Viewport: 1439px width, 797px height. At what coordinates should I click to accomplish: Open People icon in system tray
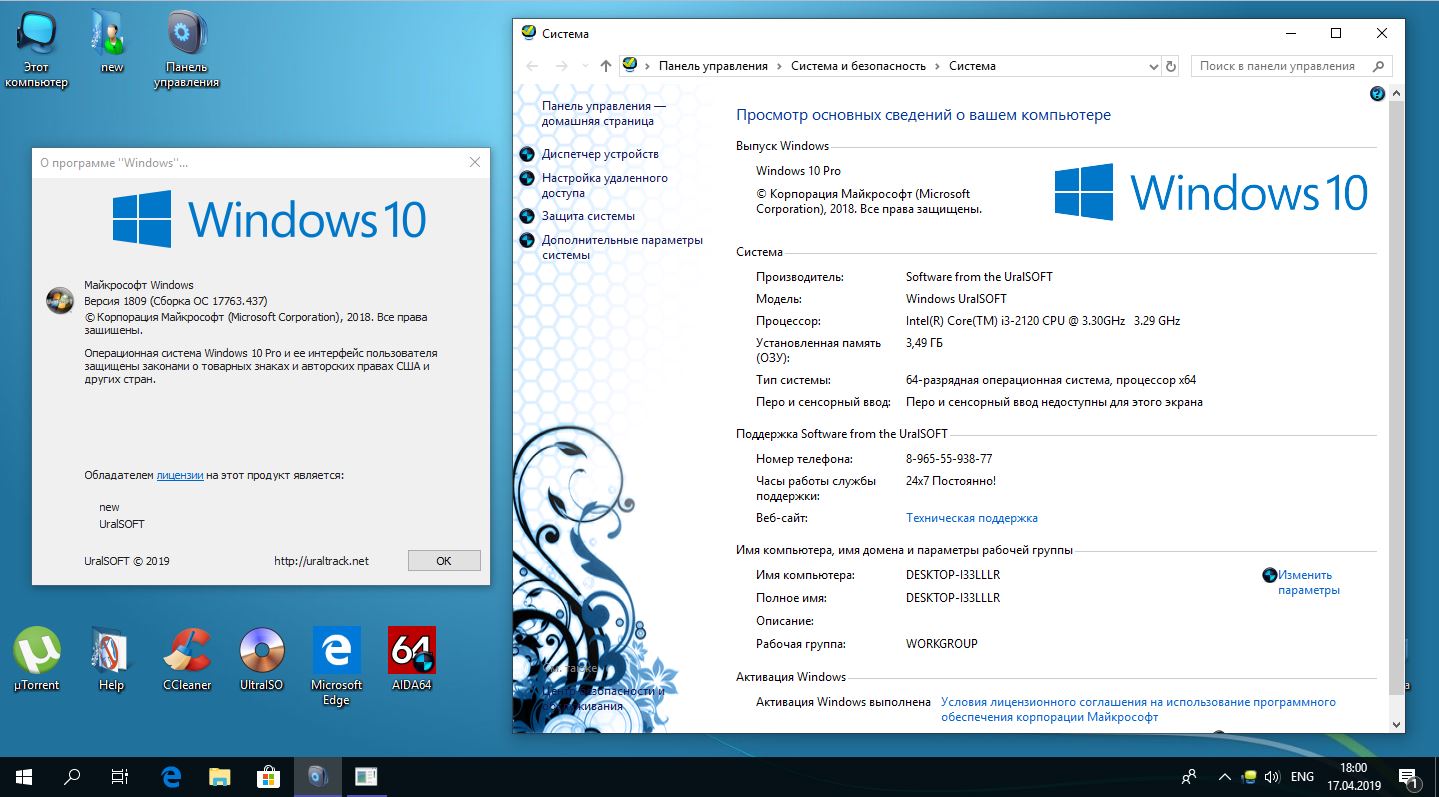pos(1189,776)
